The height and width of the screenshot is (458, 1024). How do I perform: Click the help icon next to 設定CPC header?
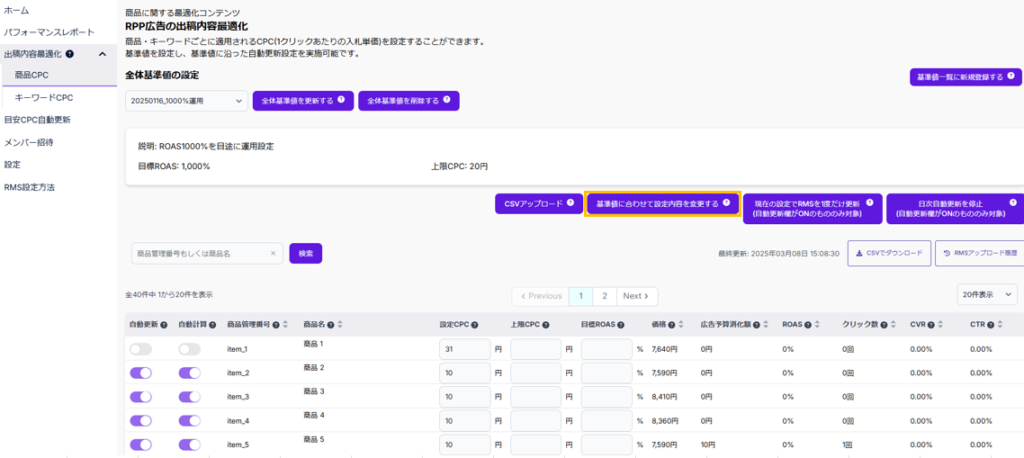click(474, 324)
